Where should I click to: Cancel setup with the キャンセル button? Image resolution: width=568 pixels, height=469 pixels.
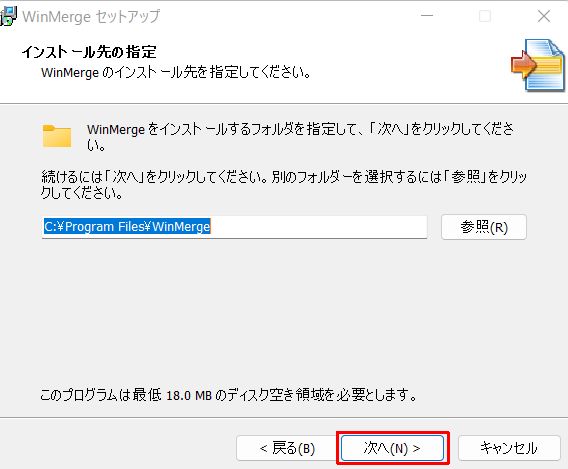pyautogui.click(x=509, y=448)
